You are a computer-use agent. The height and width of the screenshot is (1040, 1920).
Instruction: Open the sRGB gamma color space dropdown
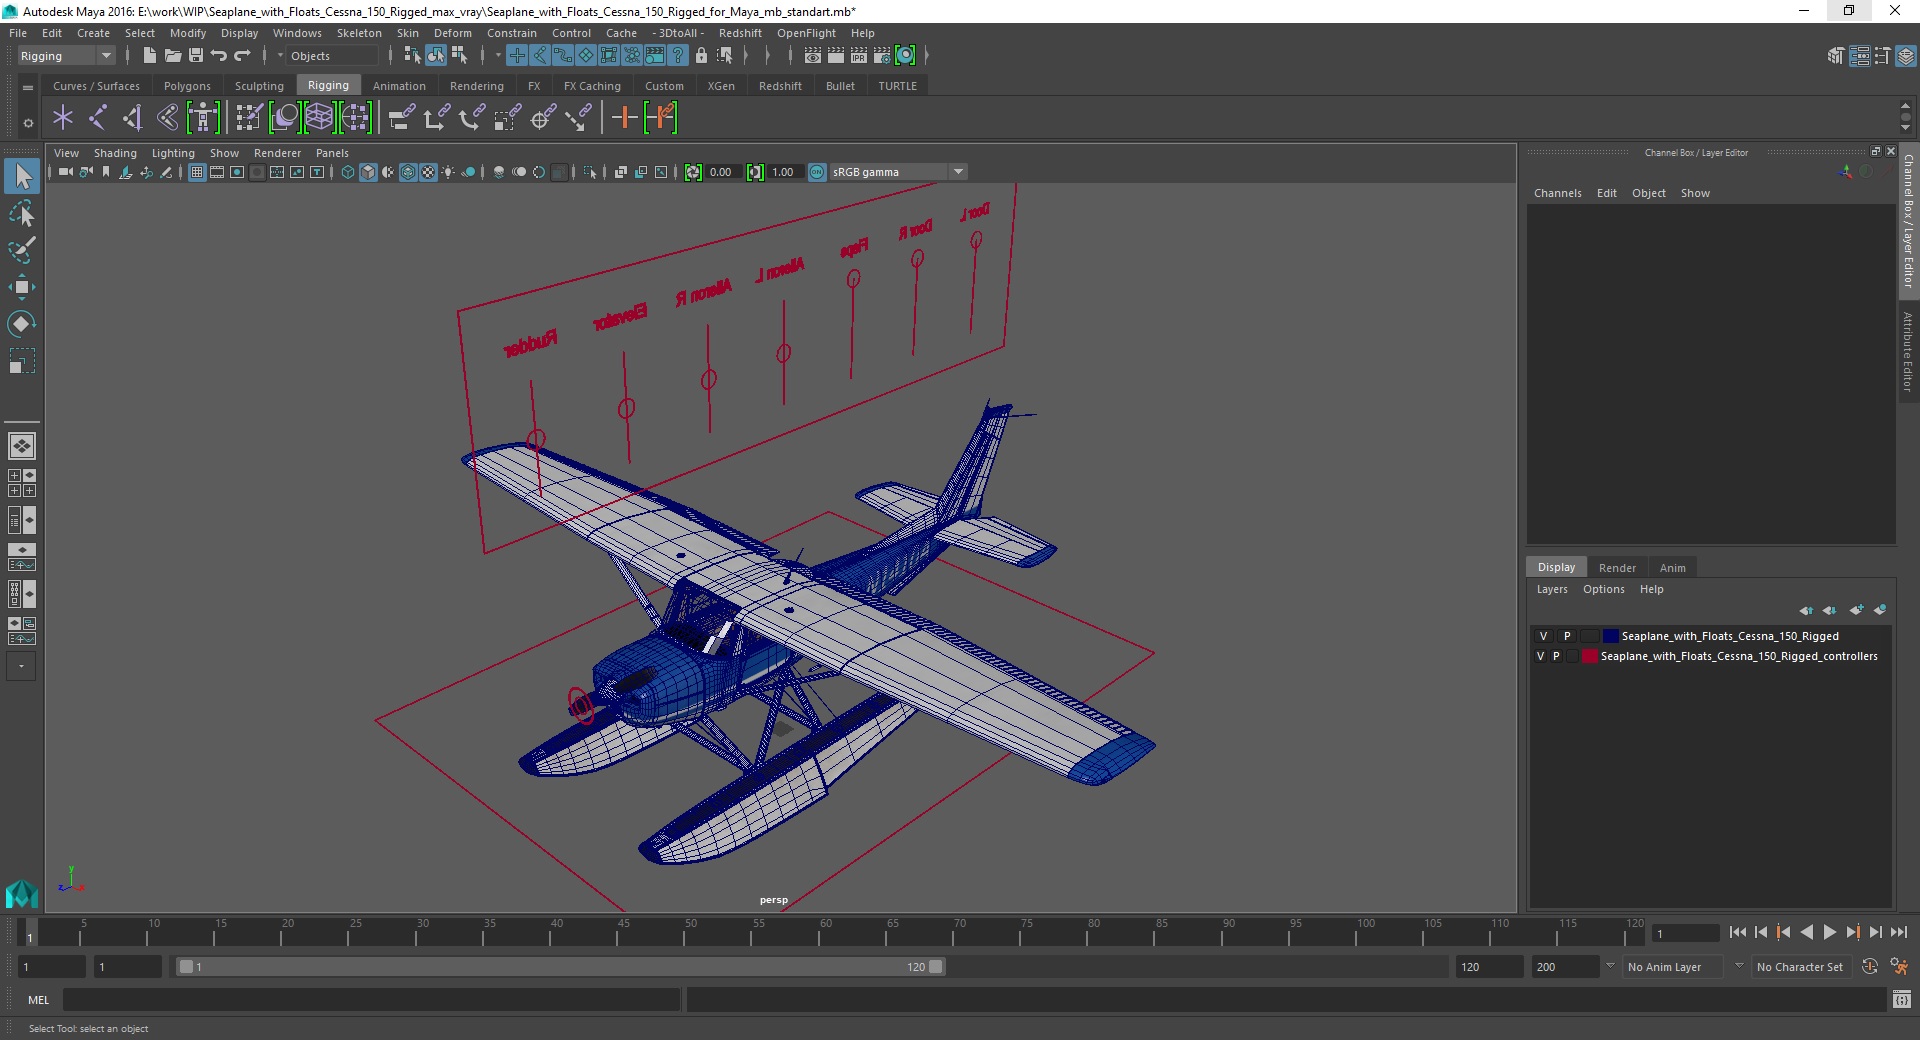(898, 172)
